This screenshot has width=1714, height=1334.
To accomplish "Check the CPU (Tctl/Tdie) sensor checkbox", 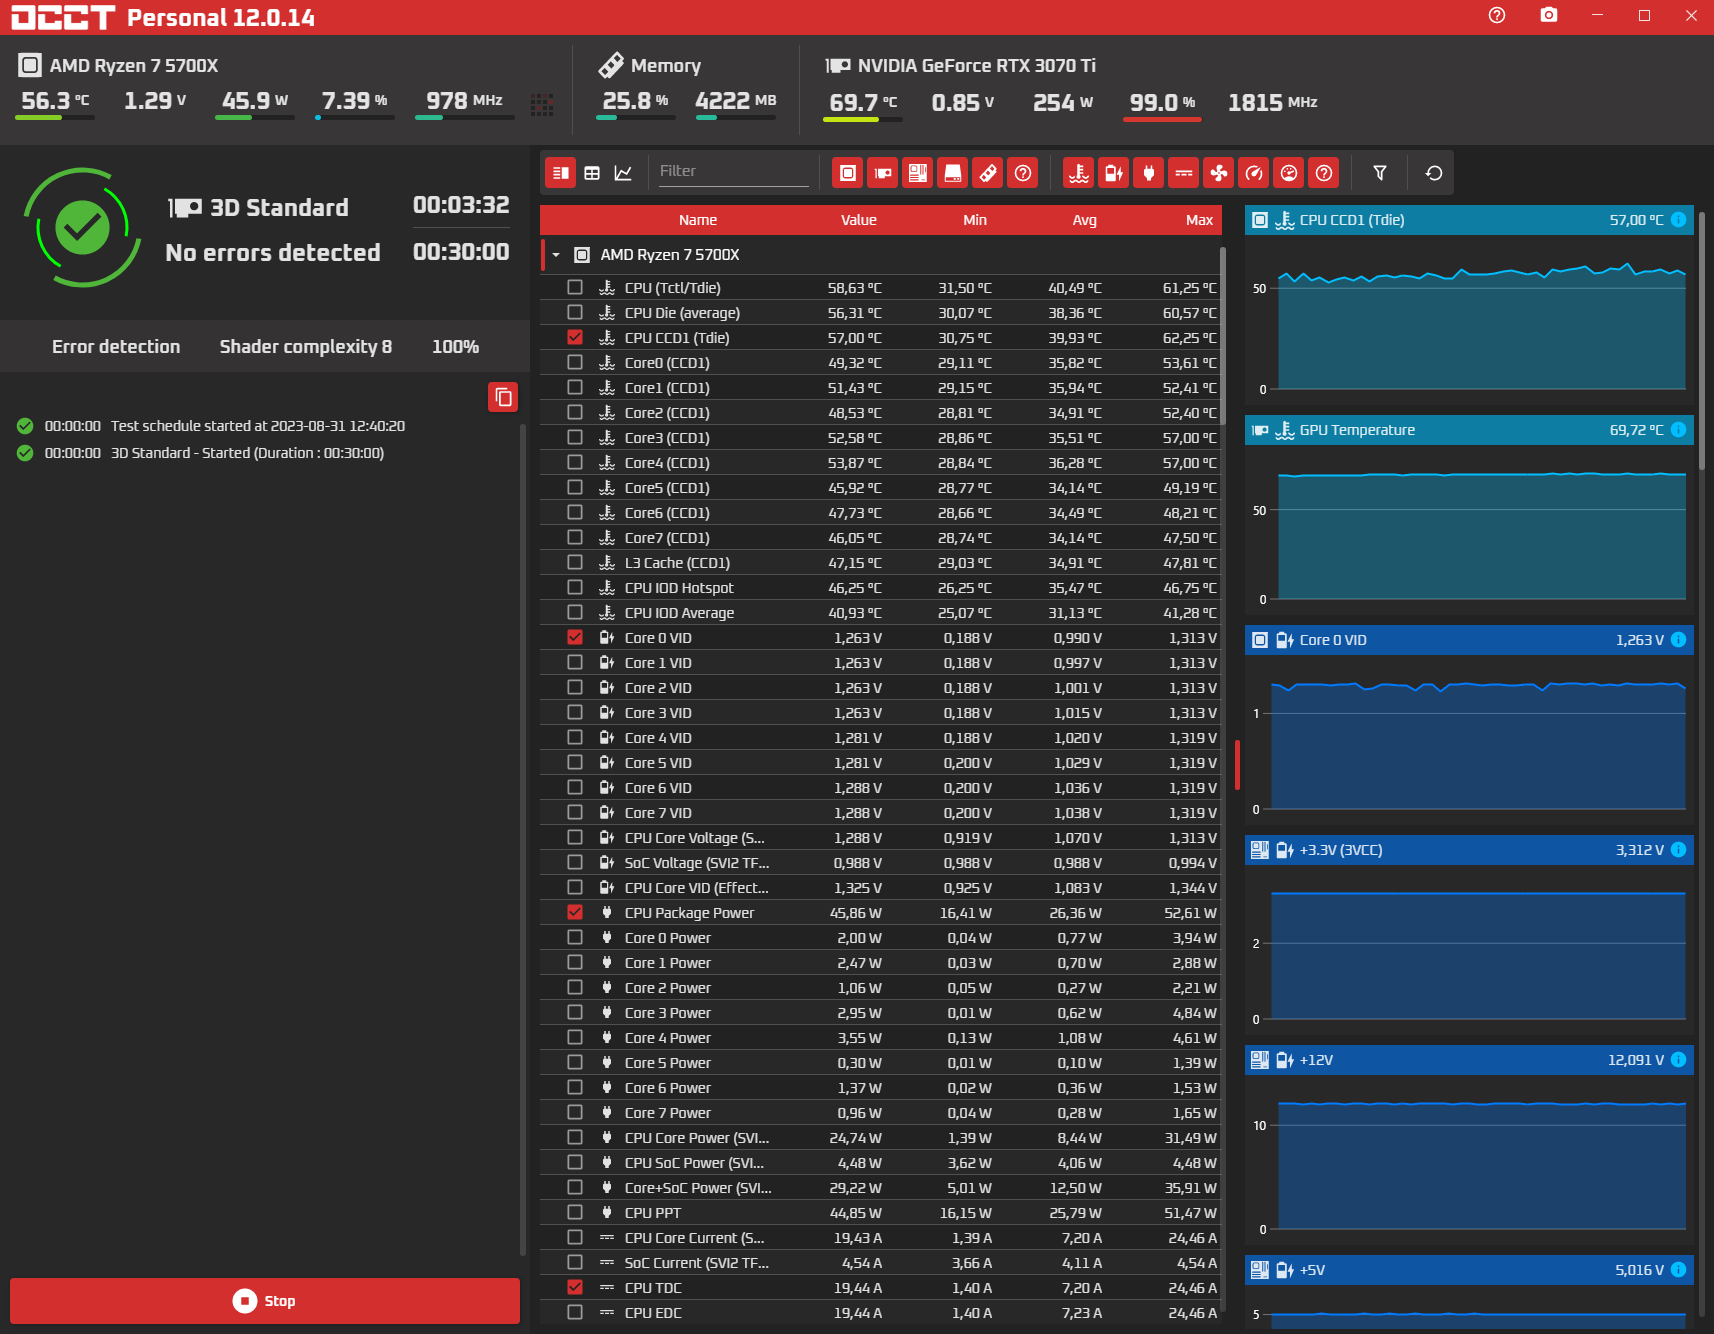I will tap(575, 287).
